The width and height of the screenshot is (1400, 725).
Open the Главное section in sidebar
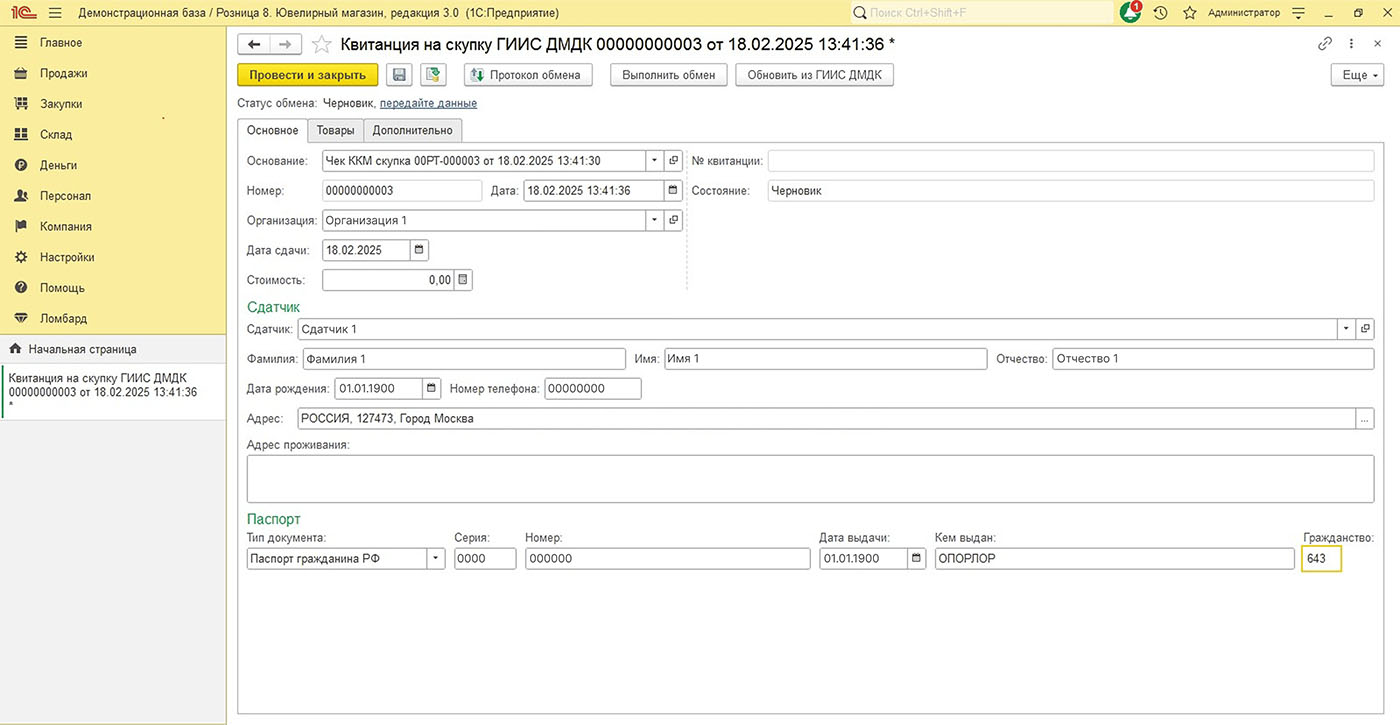[x=113, y=43]
